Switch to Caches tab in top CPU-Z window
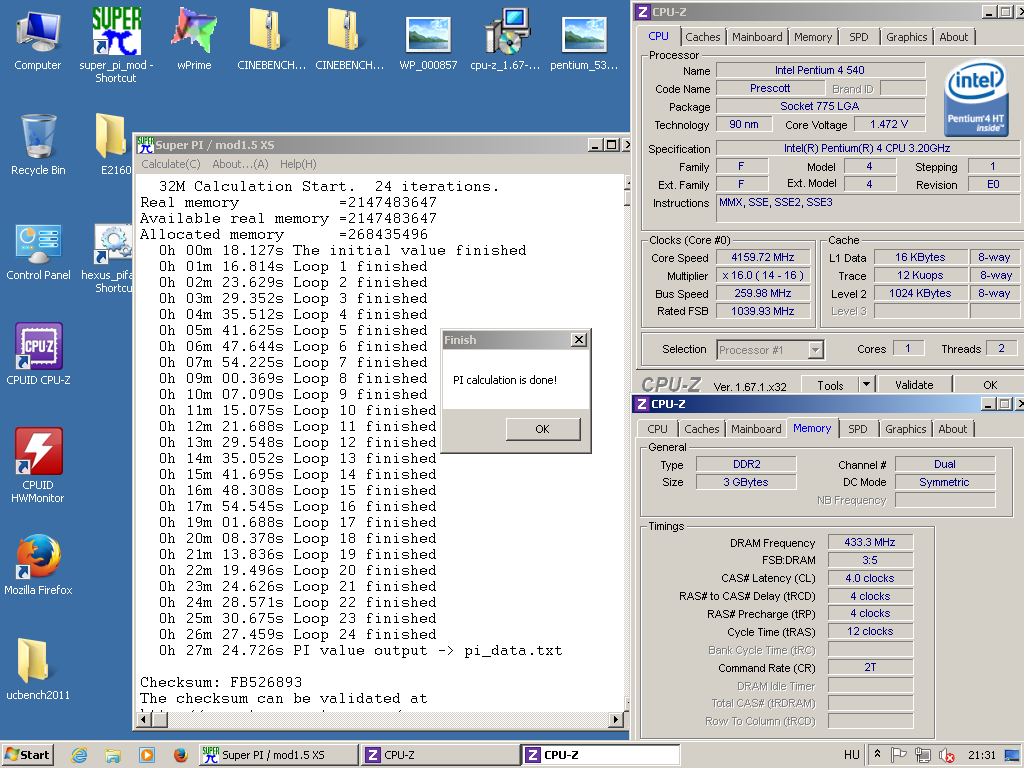Viewport: 1024px width, 768px height. pos(703,37)
